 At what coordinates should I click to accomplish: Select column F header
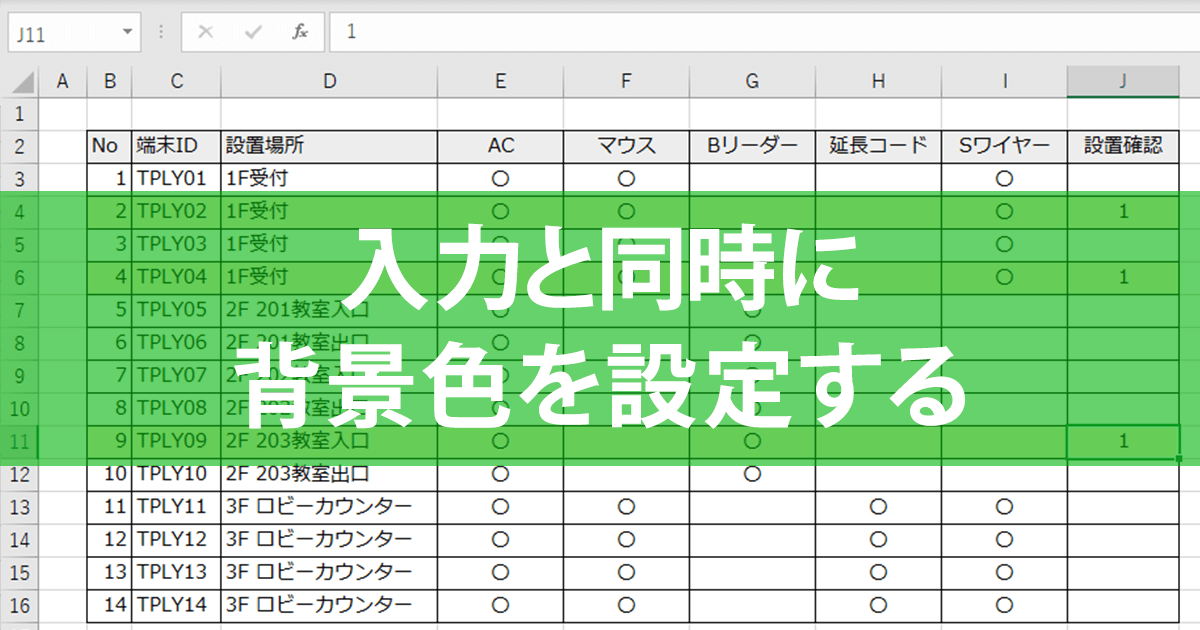point(626,82)
